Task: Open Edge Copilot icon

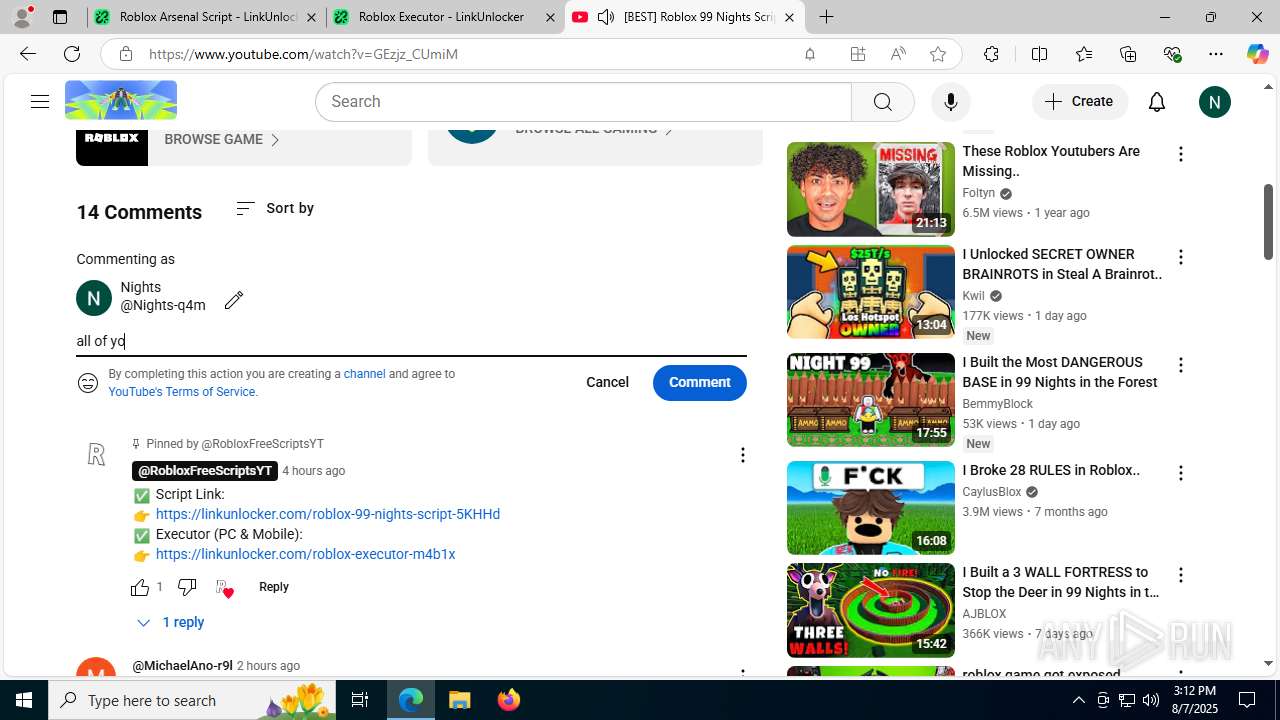Action: click(x=1257, y=54)
